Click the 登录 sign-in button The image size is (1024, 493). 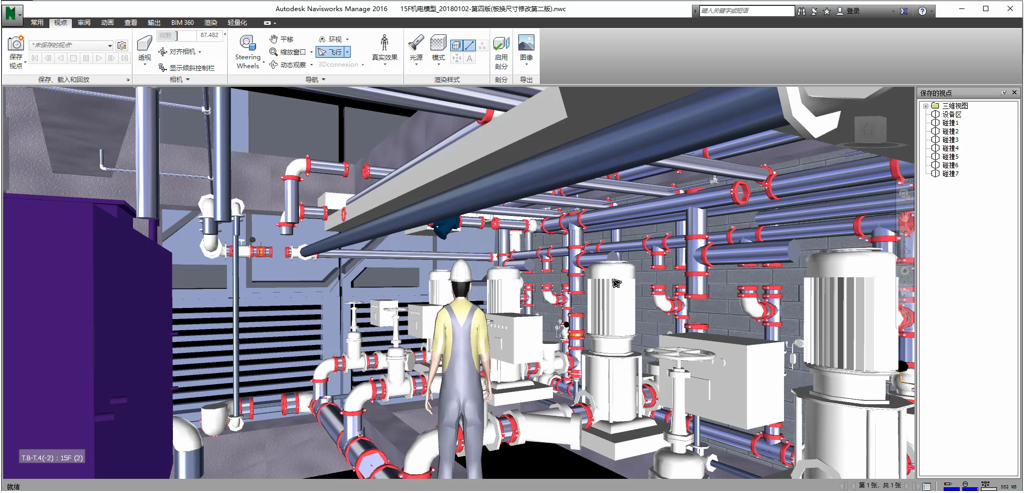click(851, 11)
